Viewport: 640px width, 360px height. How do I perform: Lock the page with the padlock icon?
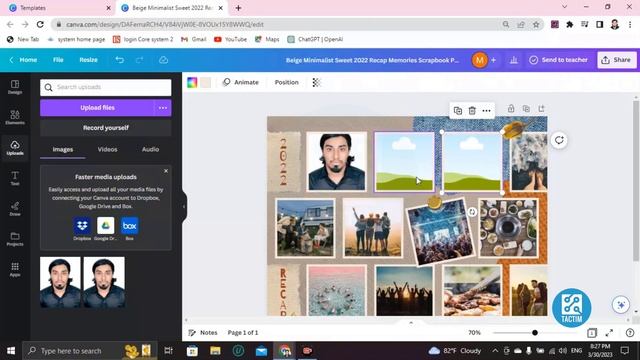click(511, 109)
